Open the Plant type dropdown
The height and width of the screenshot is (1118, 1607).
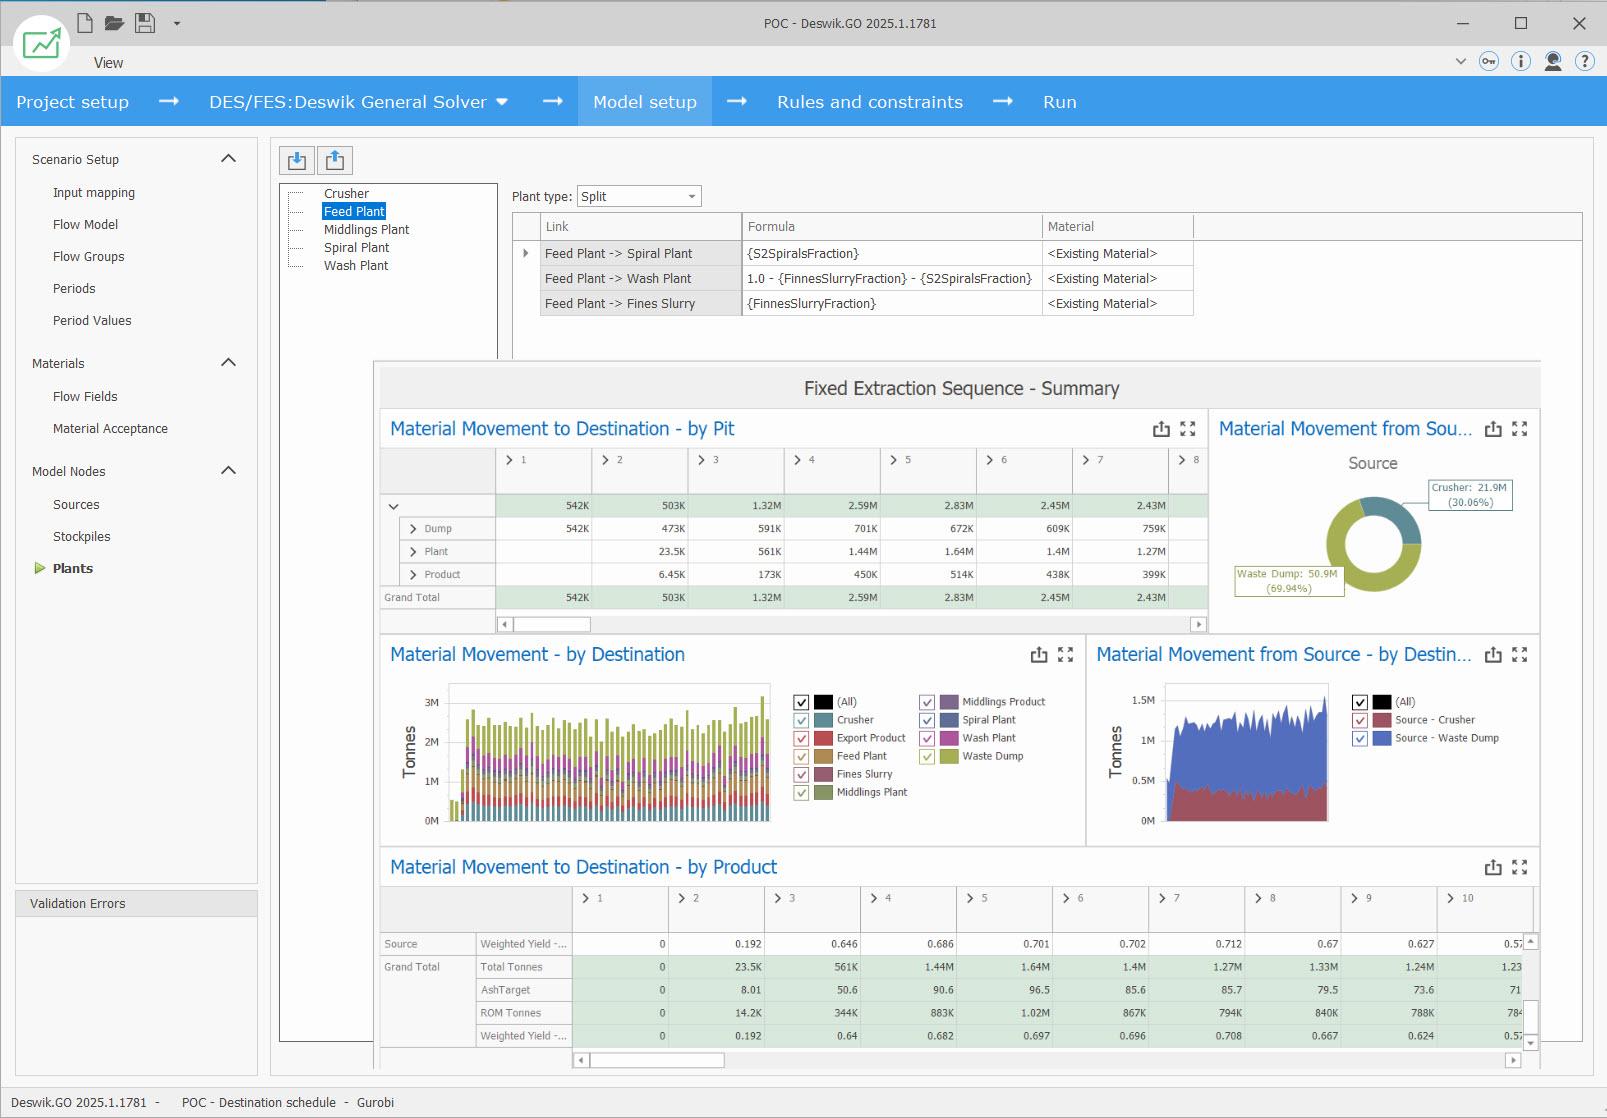[x=691, y=197]
